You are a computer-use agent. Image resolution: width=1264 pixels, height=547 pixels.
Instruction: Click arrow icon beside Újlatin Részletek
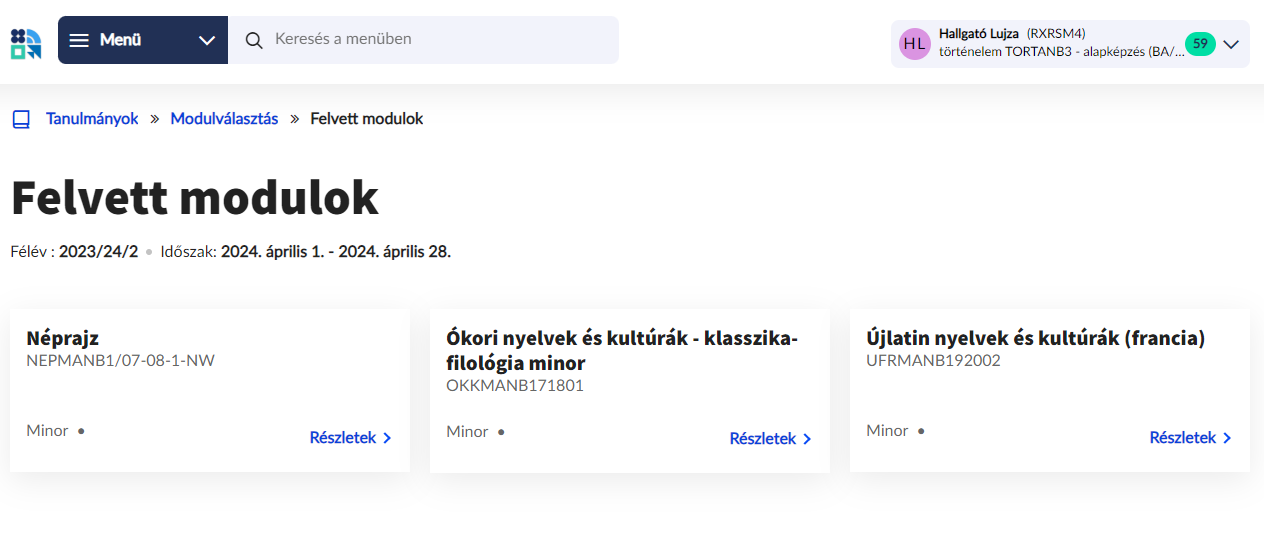[1227, 438]
